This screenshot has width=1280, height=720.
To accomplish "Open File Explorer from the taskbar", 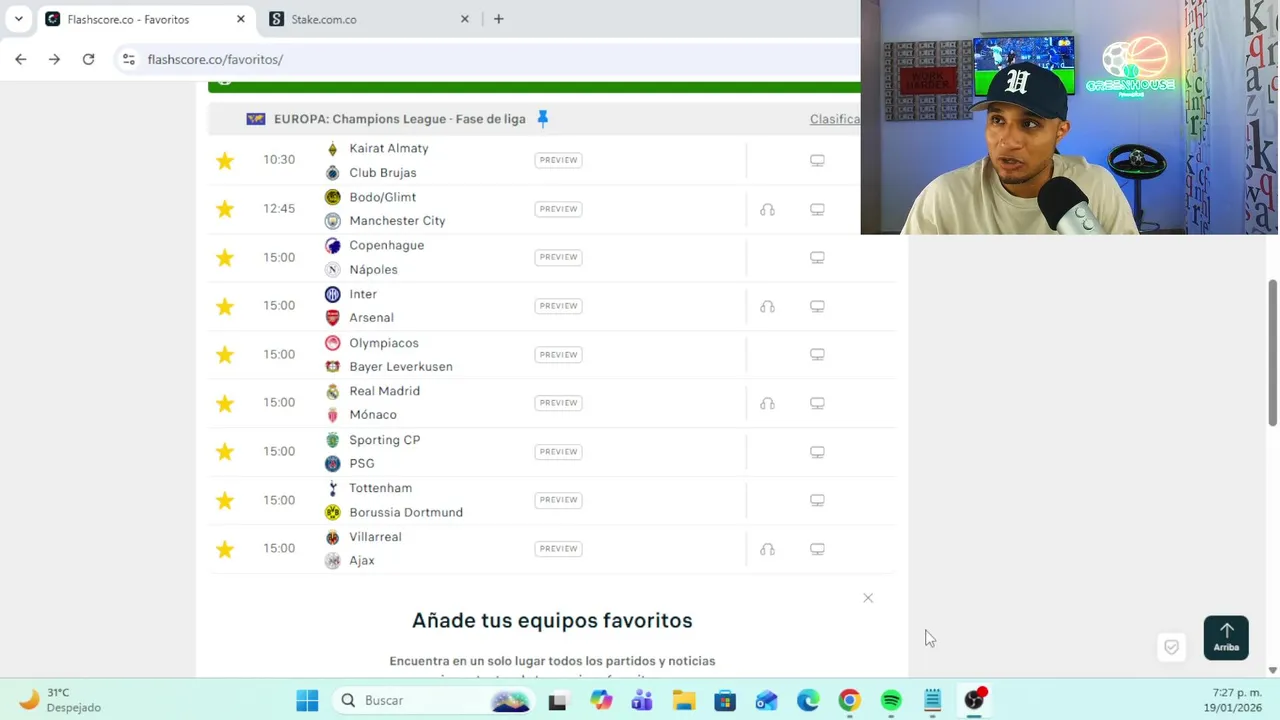I will [x=683, y=700].
